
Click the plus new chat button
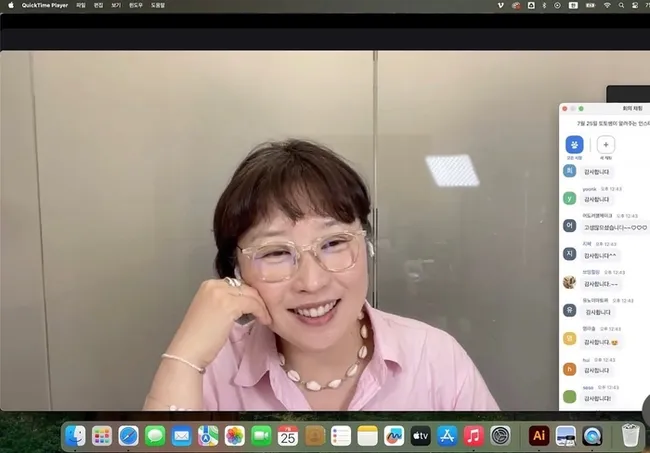coord(606,144)
